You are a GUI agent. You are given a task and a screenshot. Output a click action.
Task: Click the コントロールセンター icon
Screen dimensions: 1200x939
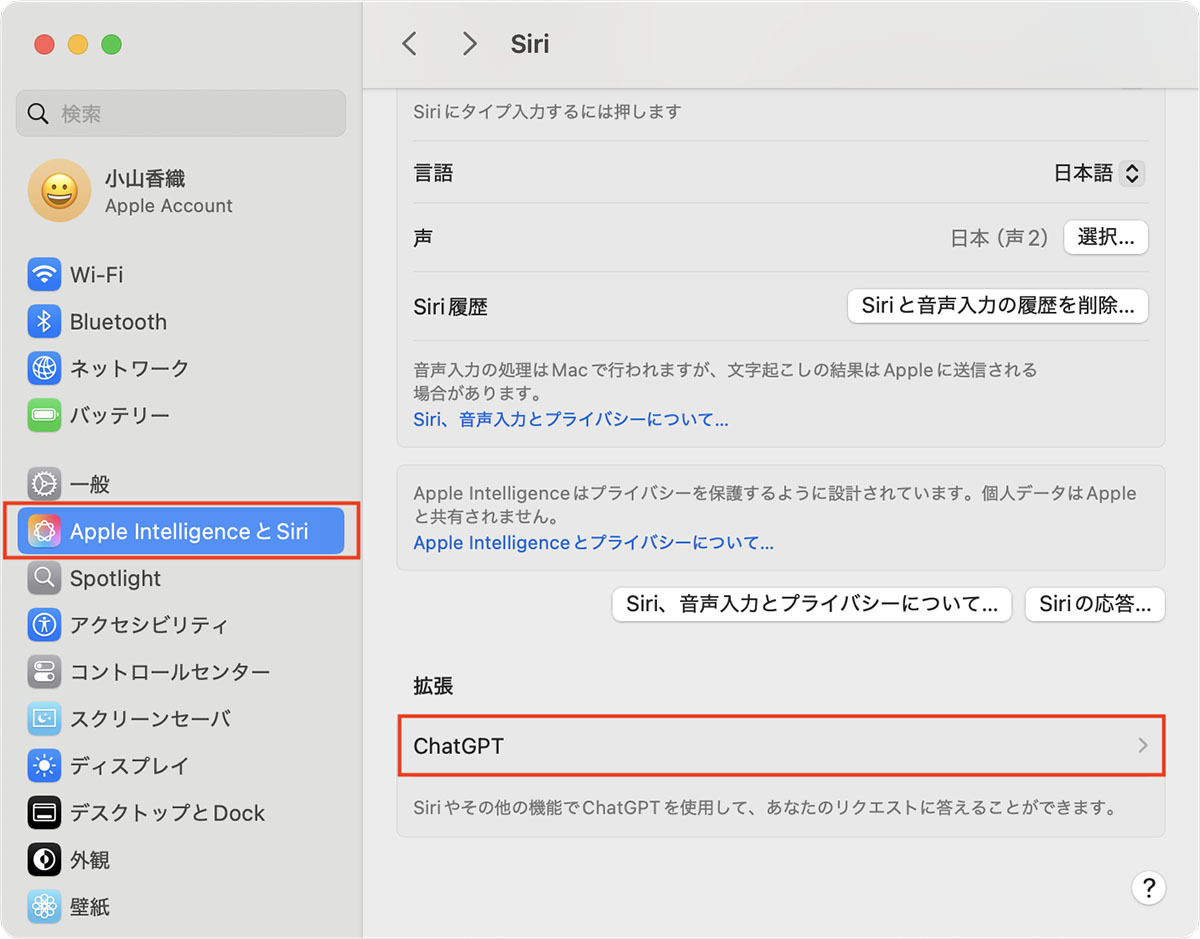coord(44,672)
